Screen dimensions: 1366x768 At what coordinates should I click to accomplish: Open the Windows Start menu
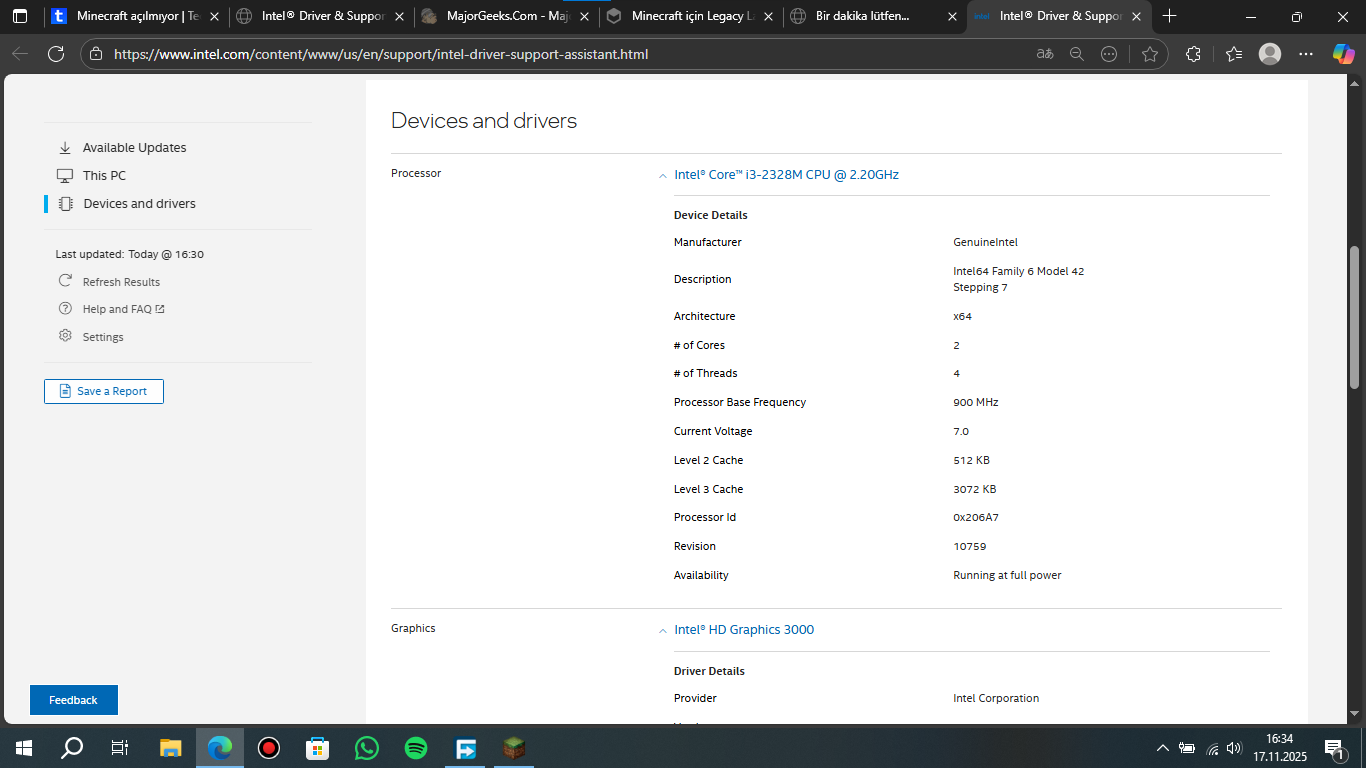click(23, 748)
